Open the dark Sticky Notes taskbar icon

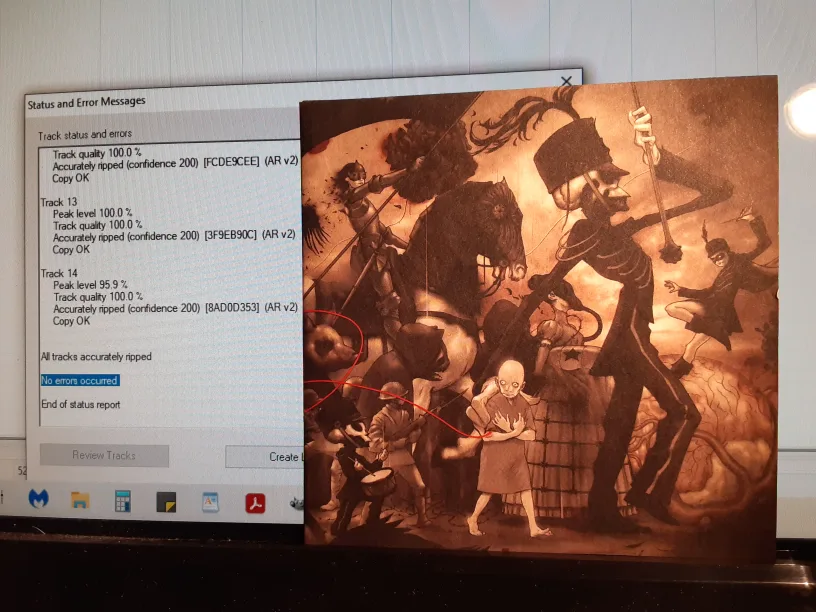pos(164,501)
